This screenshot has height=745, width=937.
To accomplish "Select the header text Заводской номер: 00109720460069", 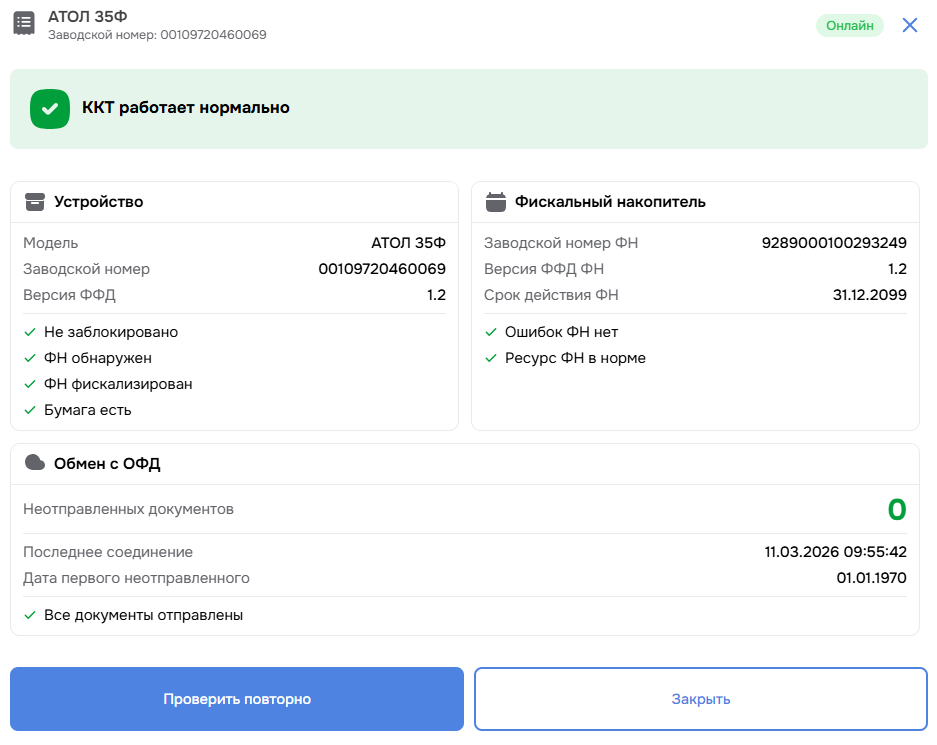I will pyautogui.click(x=157, y=35).
